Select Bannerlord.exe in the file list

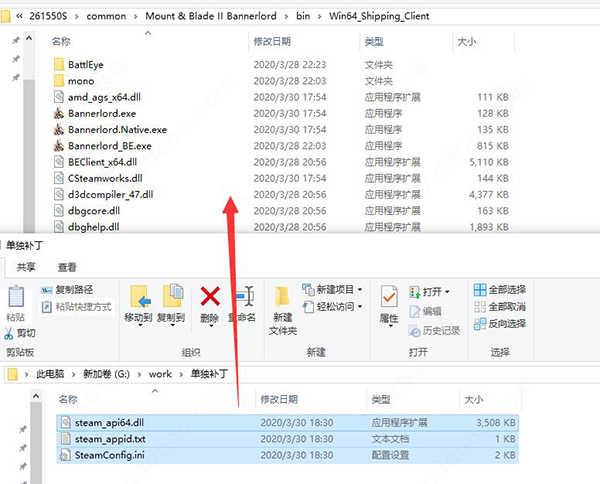pos(103,113)
